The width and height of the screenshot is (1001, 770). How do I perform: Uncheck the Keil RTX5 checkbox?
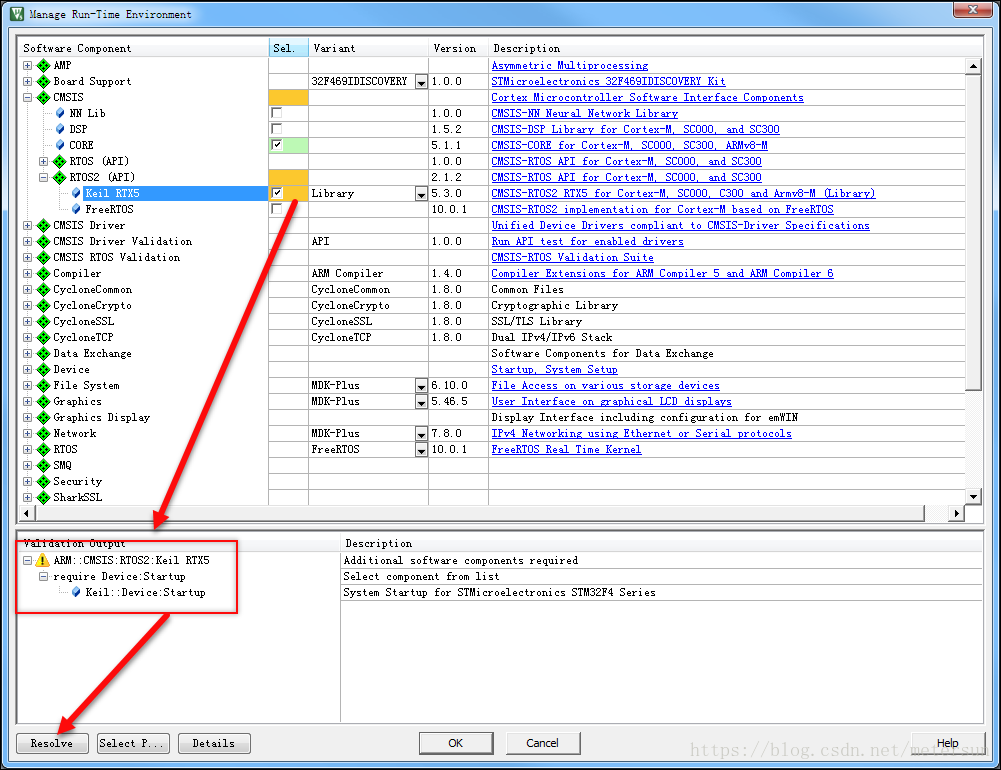[276, 193]
